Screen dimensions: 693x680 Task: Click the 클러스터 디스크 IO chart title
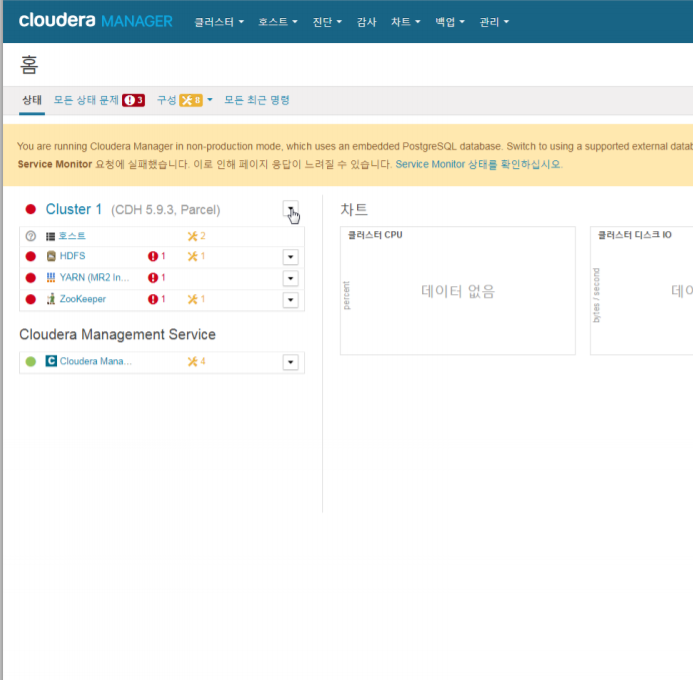click(x=635, y=235)
